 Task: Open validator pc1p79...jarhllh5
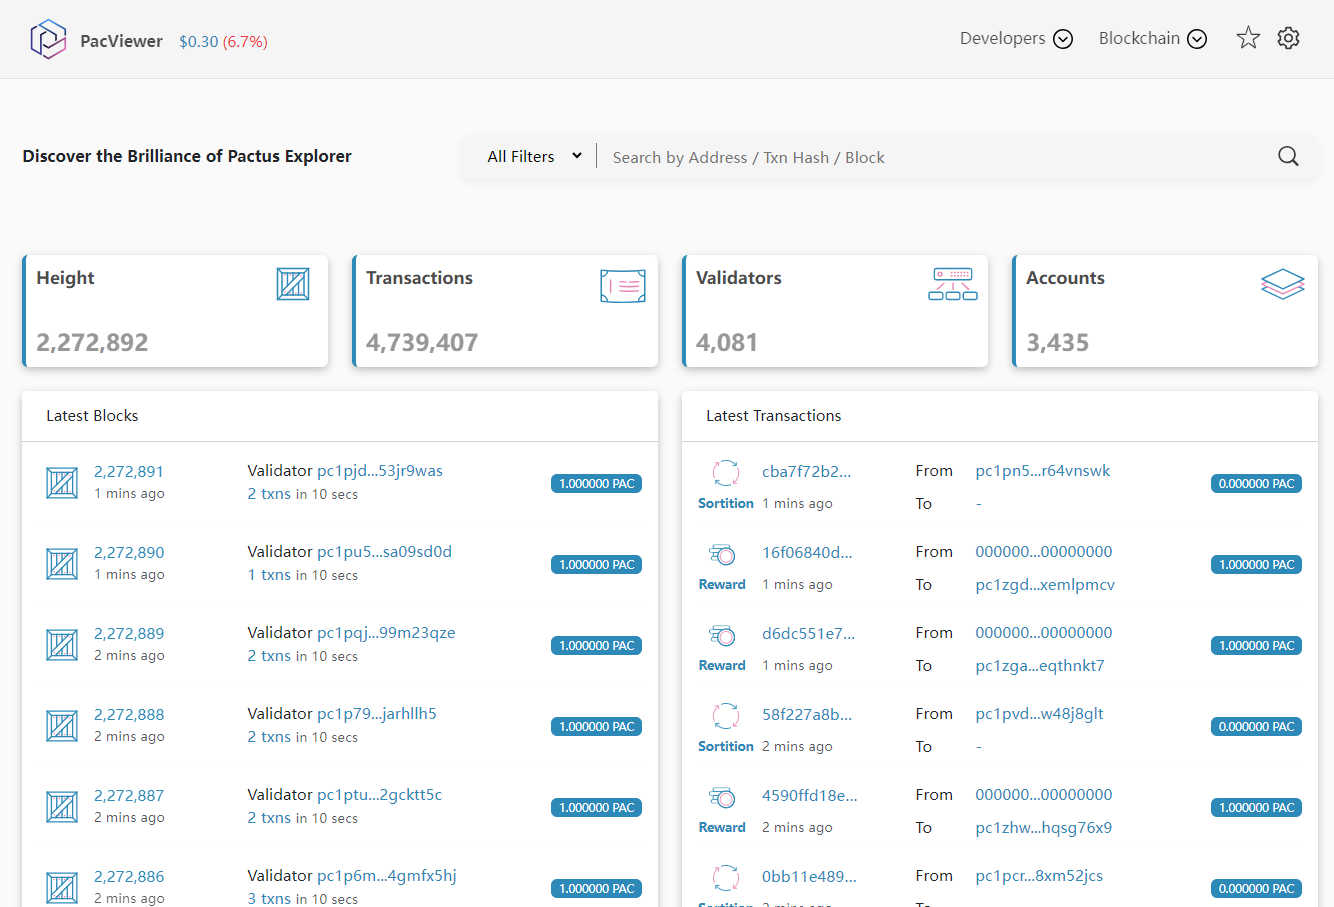pos(377,713)
